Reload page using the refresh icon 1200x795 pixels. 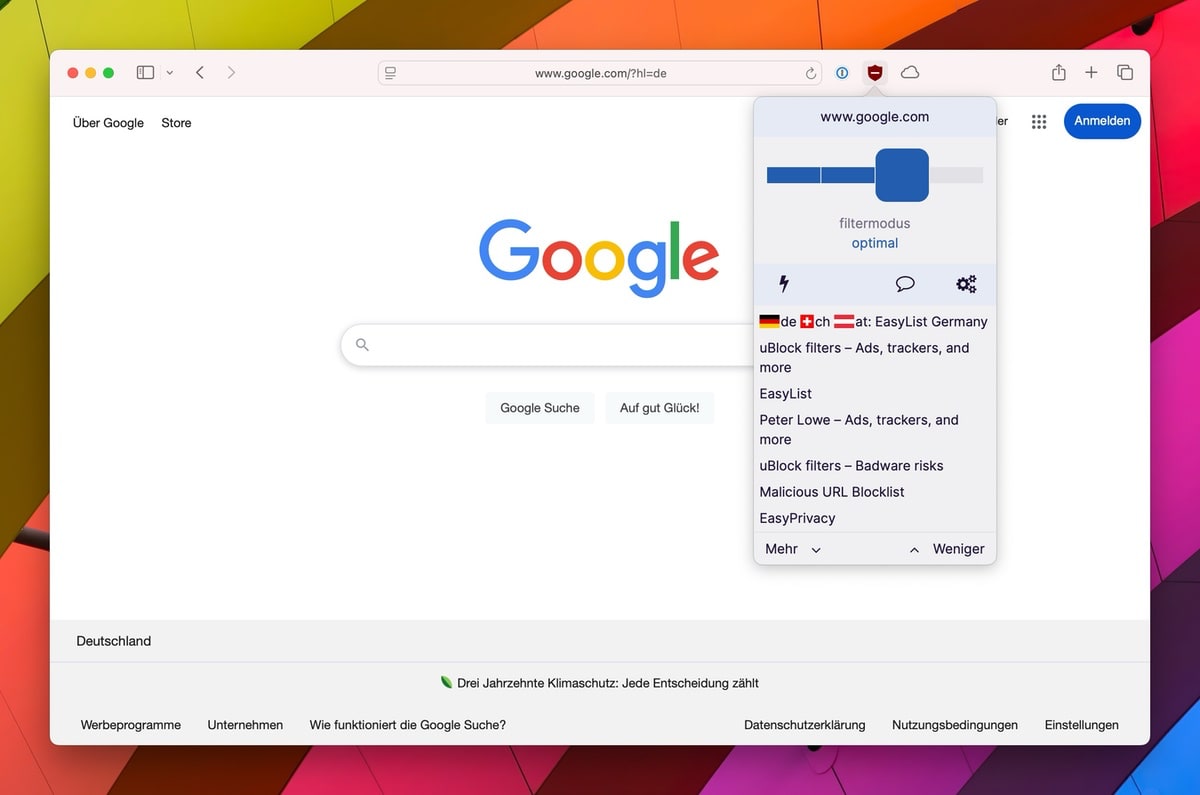tap(811, 73)
